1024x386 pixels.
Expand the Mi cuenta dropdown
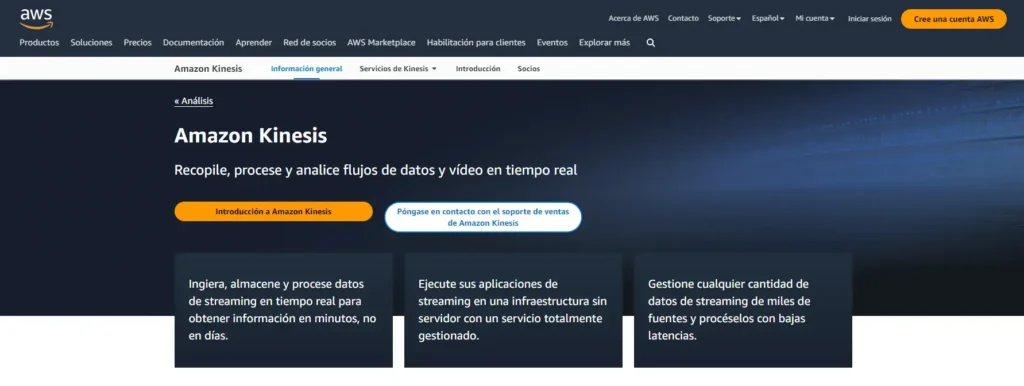[x=815, y=18]
